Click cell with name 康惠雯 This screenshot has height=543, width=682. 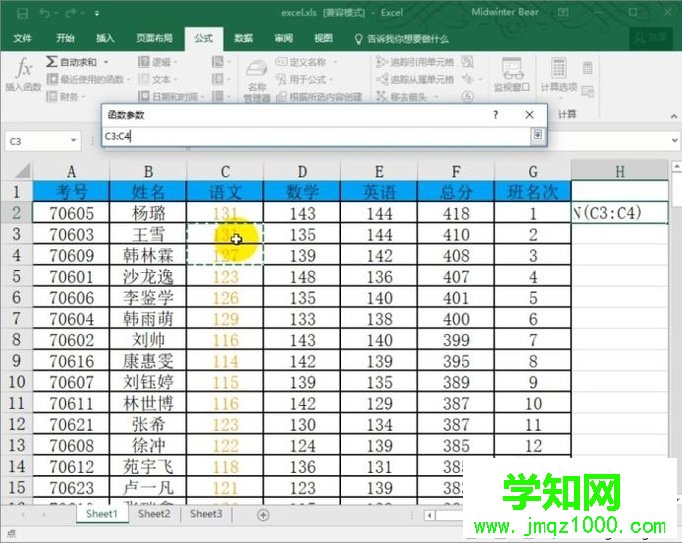[x=148, y=361]
